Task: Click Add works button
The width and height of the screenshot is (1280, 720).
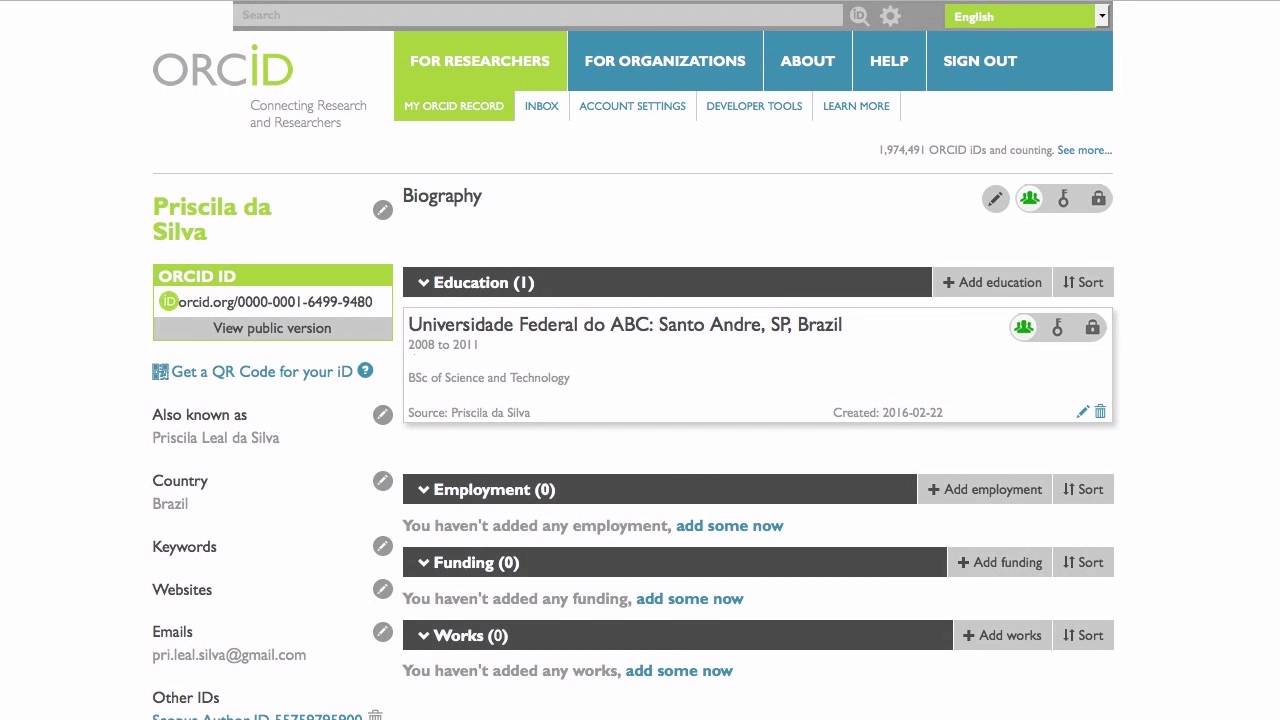Action: tap(1002, 635)
